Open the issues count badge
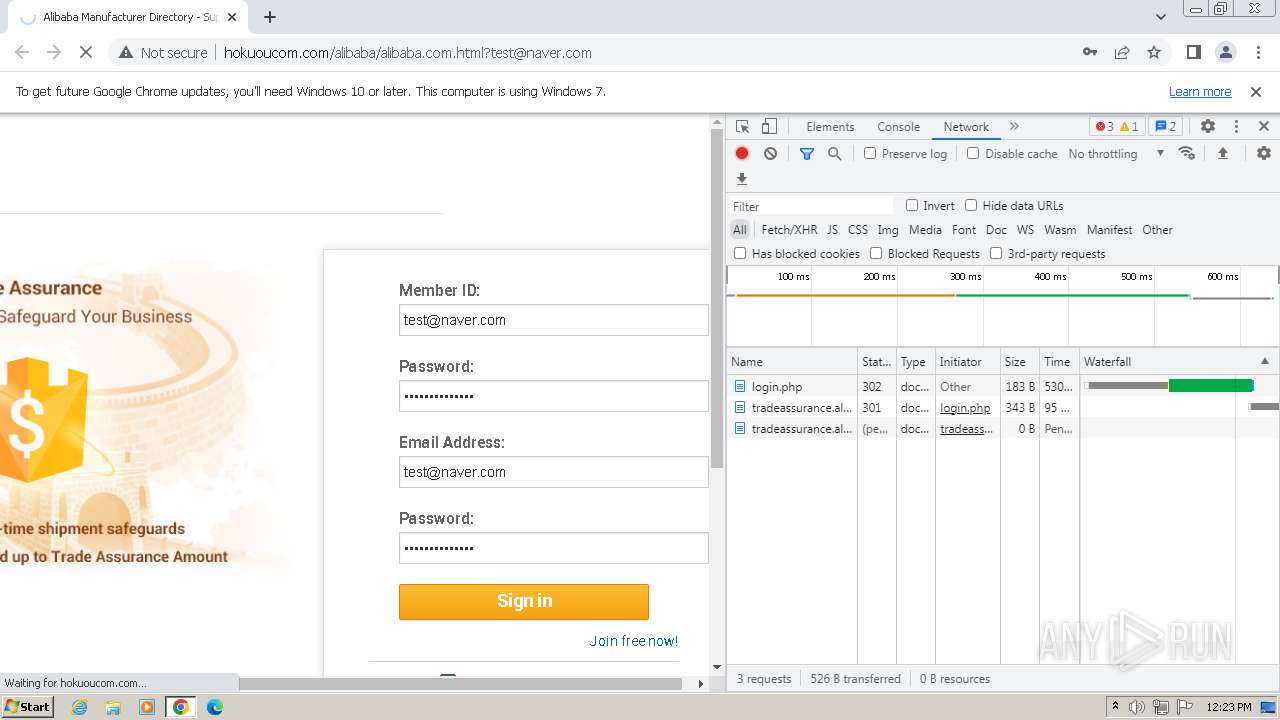Screen dimensions: 1280x720 [1165, 127]
